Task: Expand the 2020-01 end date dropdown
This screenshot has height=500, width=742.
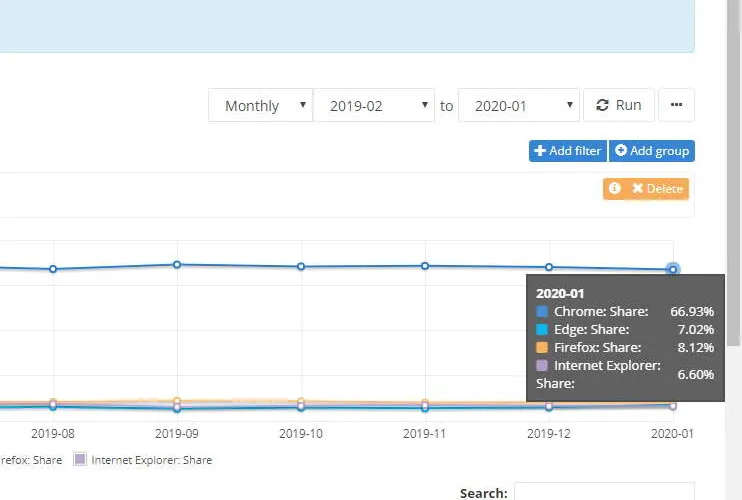Action: [x=518, y=105]
